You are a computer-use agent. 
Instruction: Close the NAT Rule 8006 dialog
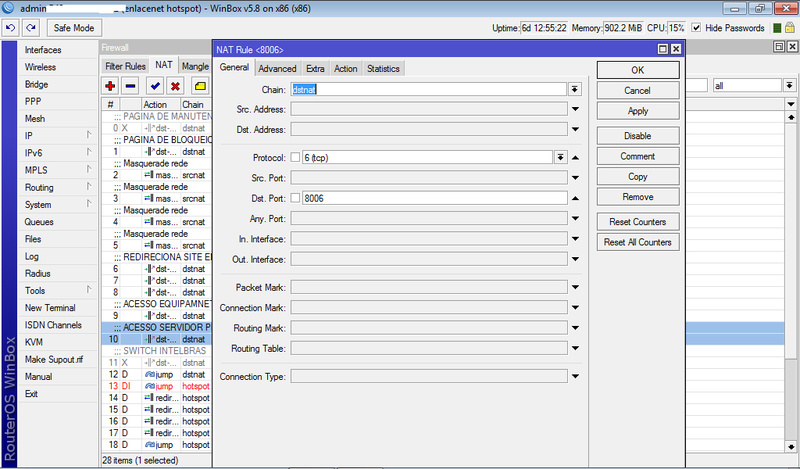point(676,49)
